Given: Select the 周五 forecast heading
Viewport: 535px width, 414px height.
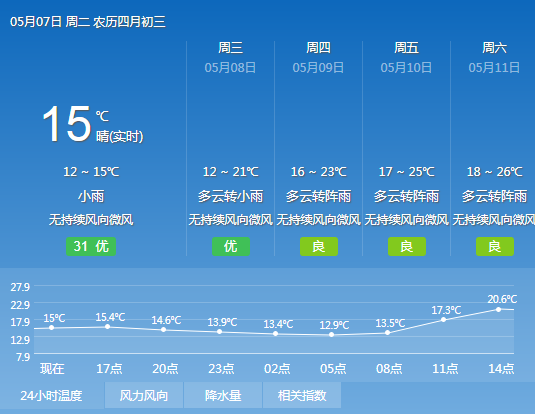Looking at the screenshot, I should click(407, 47).
